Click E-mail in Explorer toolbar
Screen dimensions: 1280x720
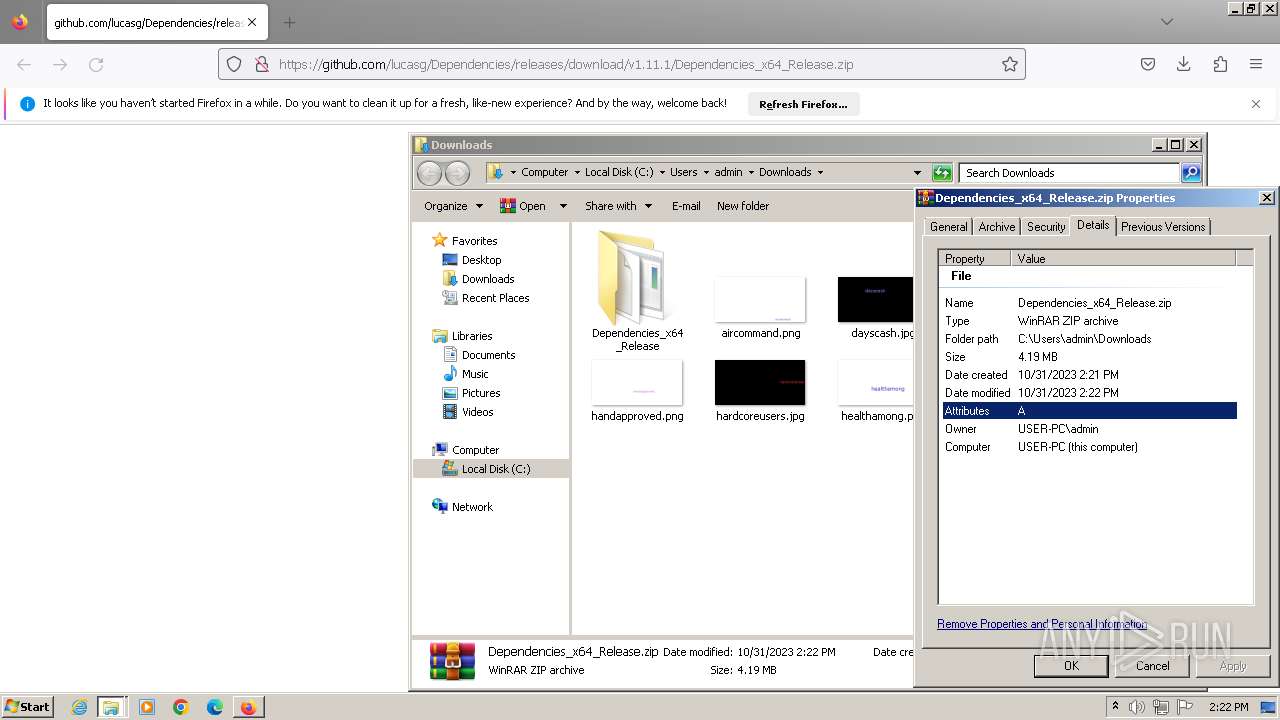tap(686, 206)
